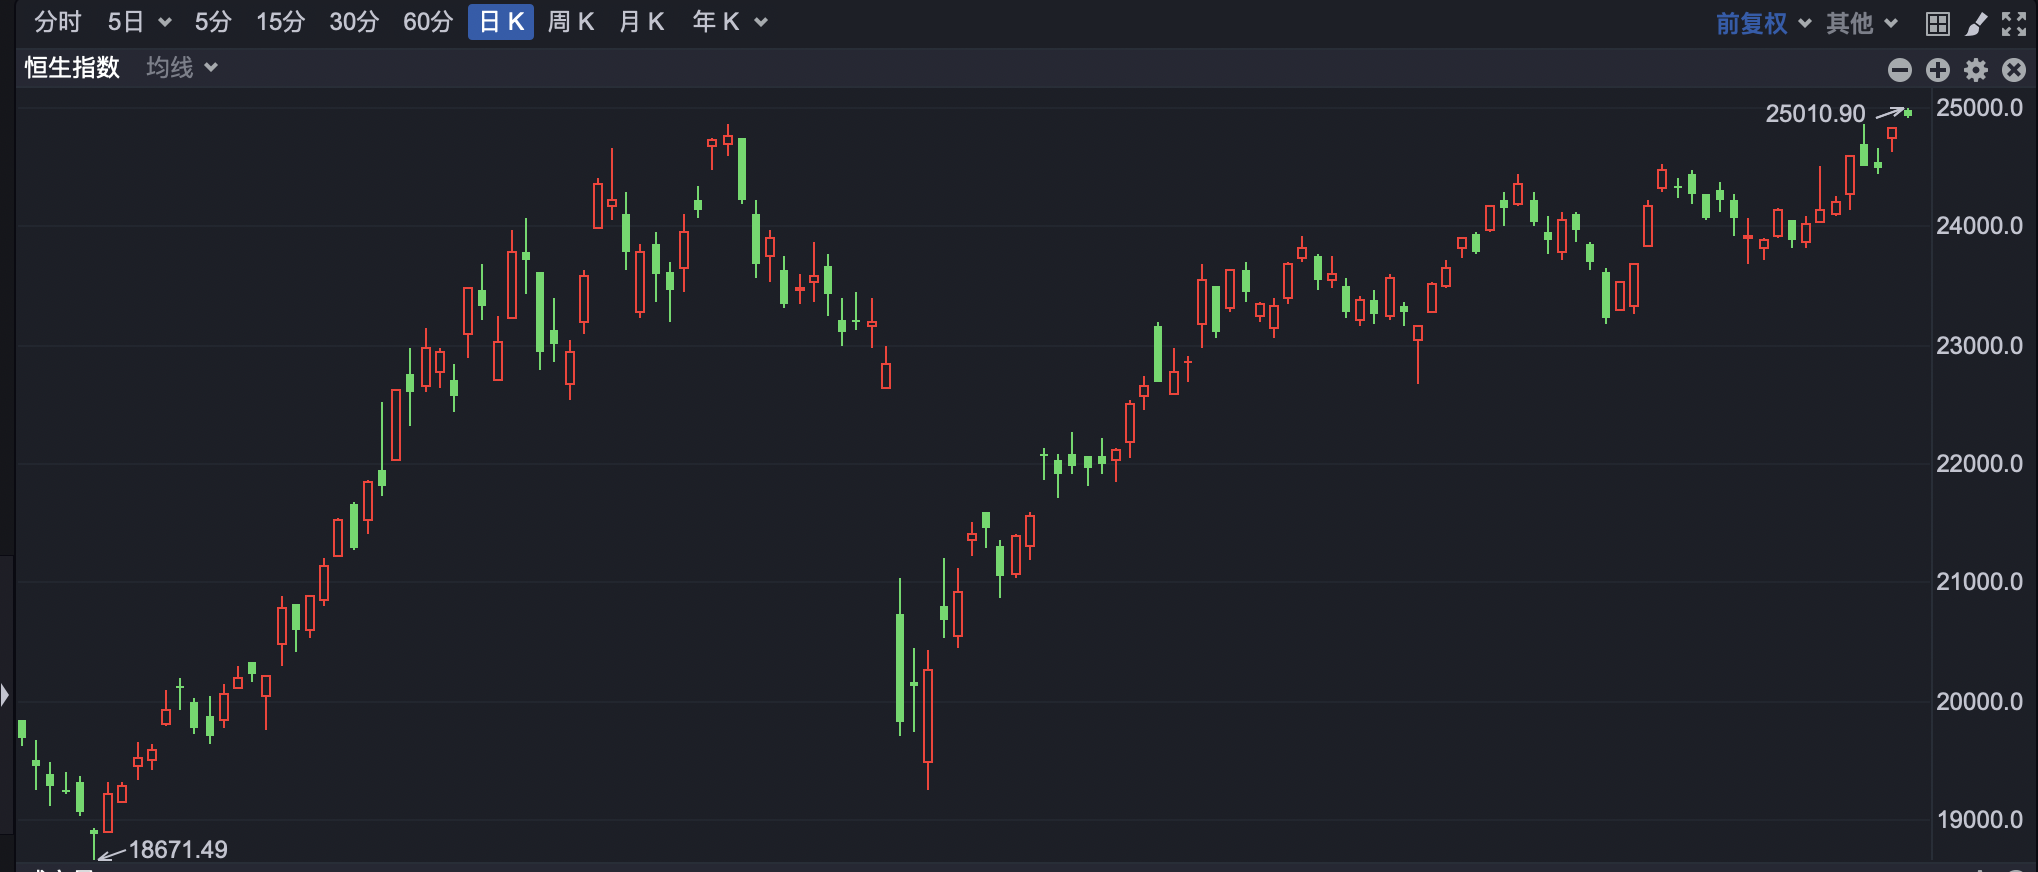Expand the 年K period dropdown arrow
This screenshot has width=2038, height=872.
point(761,22)
